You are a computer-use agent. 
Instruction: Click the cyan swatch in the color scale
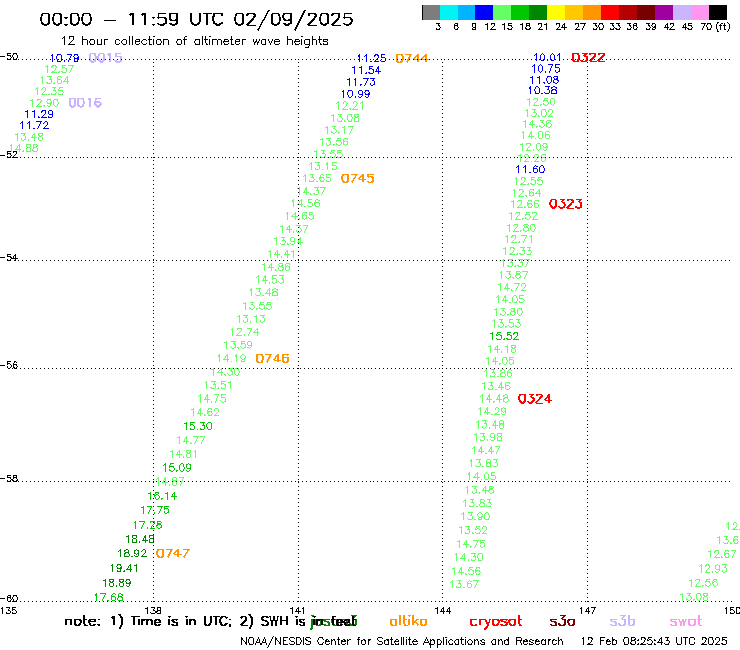pyautogui.click(x=449, y=12)
